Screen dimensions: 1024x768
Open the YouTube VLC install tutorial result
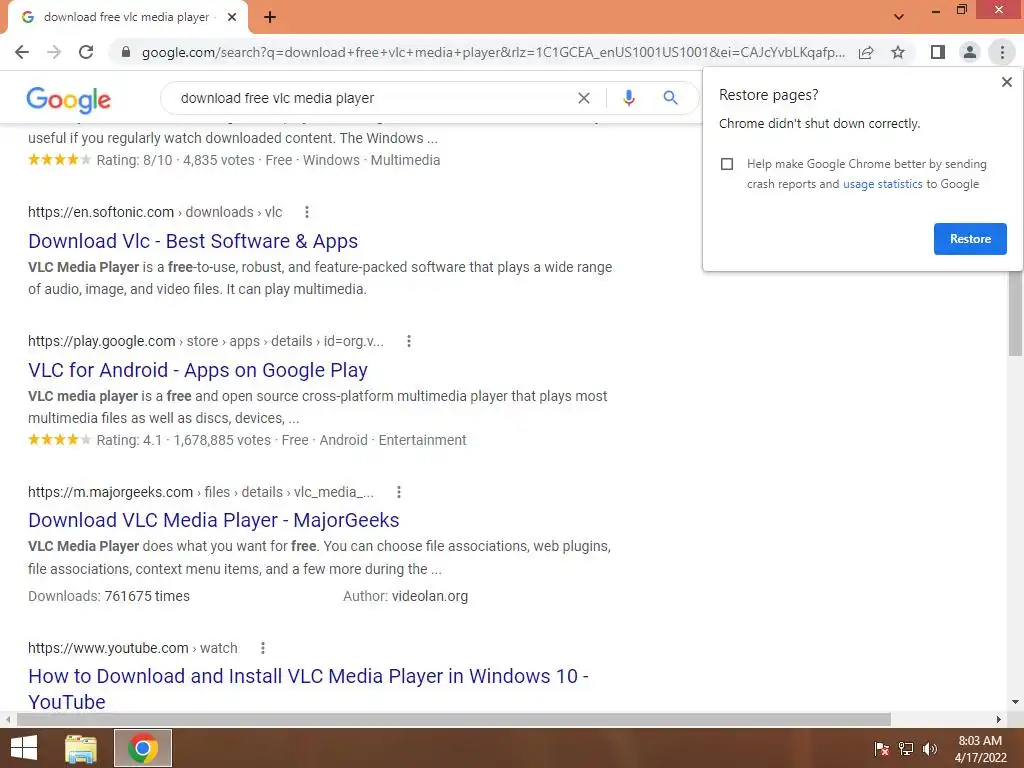click(308, 689)
